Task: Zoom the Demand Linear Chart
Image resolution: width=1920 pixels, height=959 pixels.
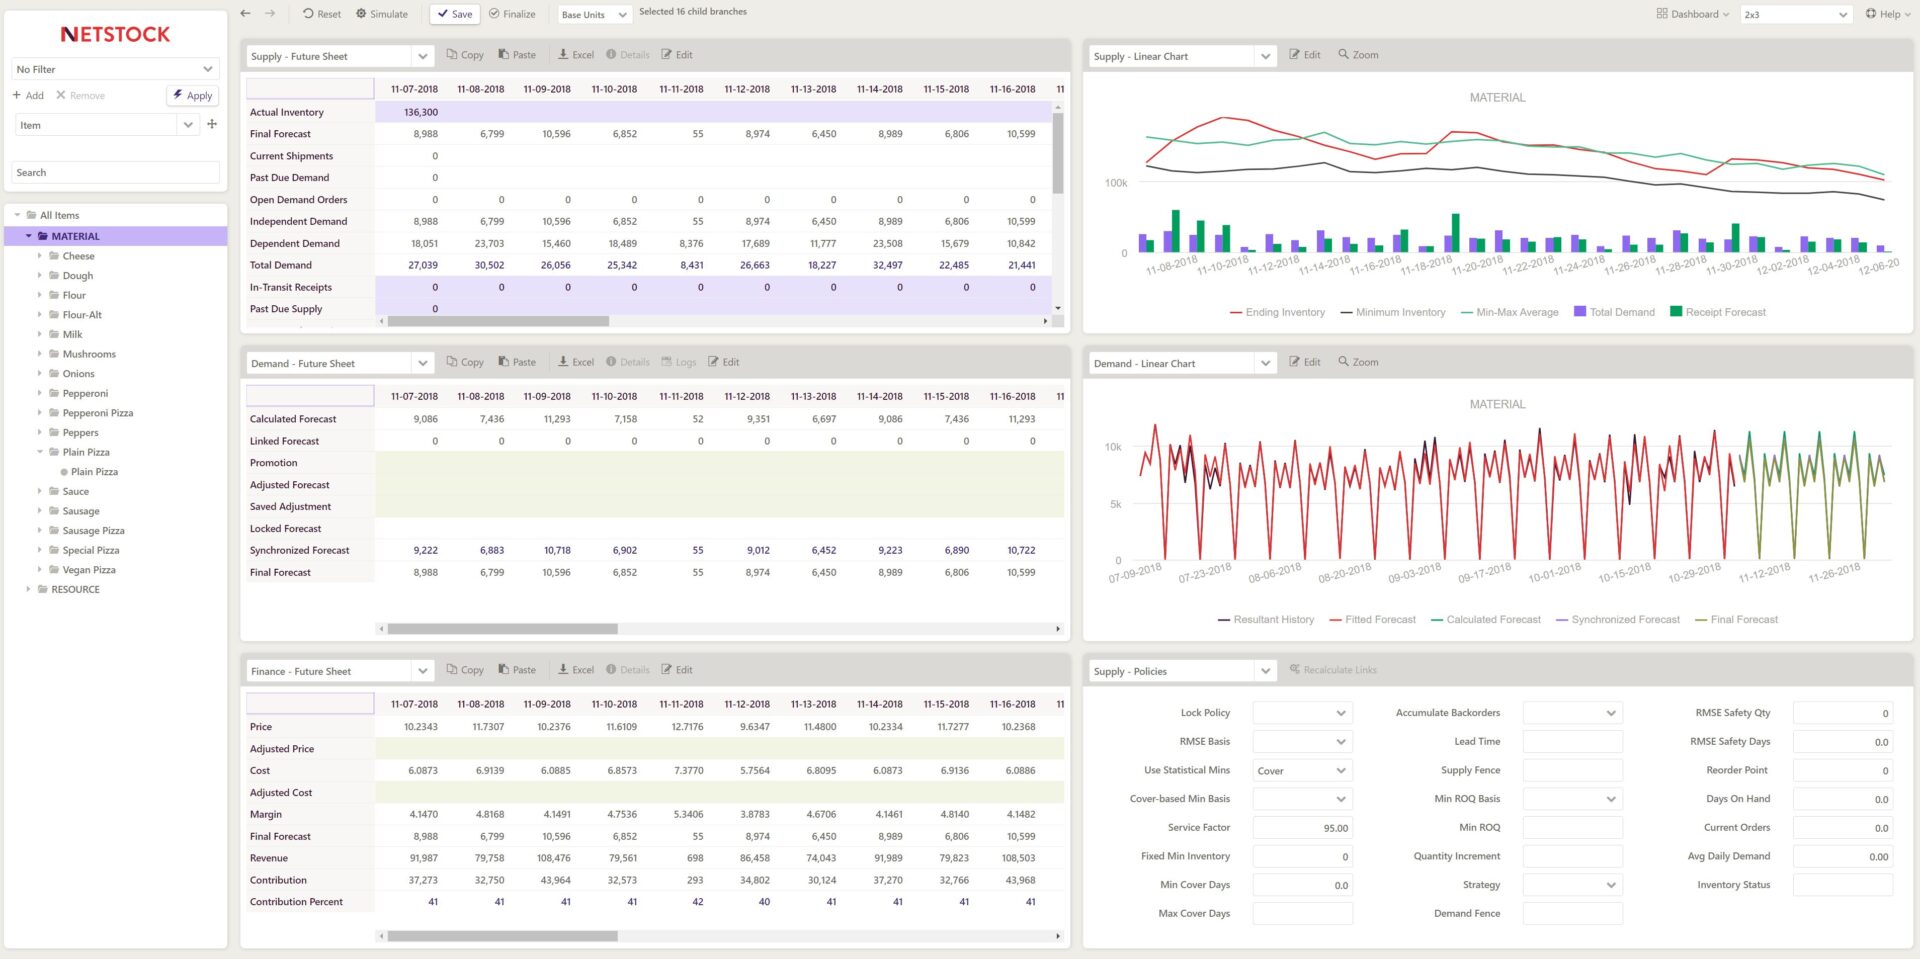Action: tap(1358, 362)
